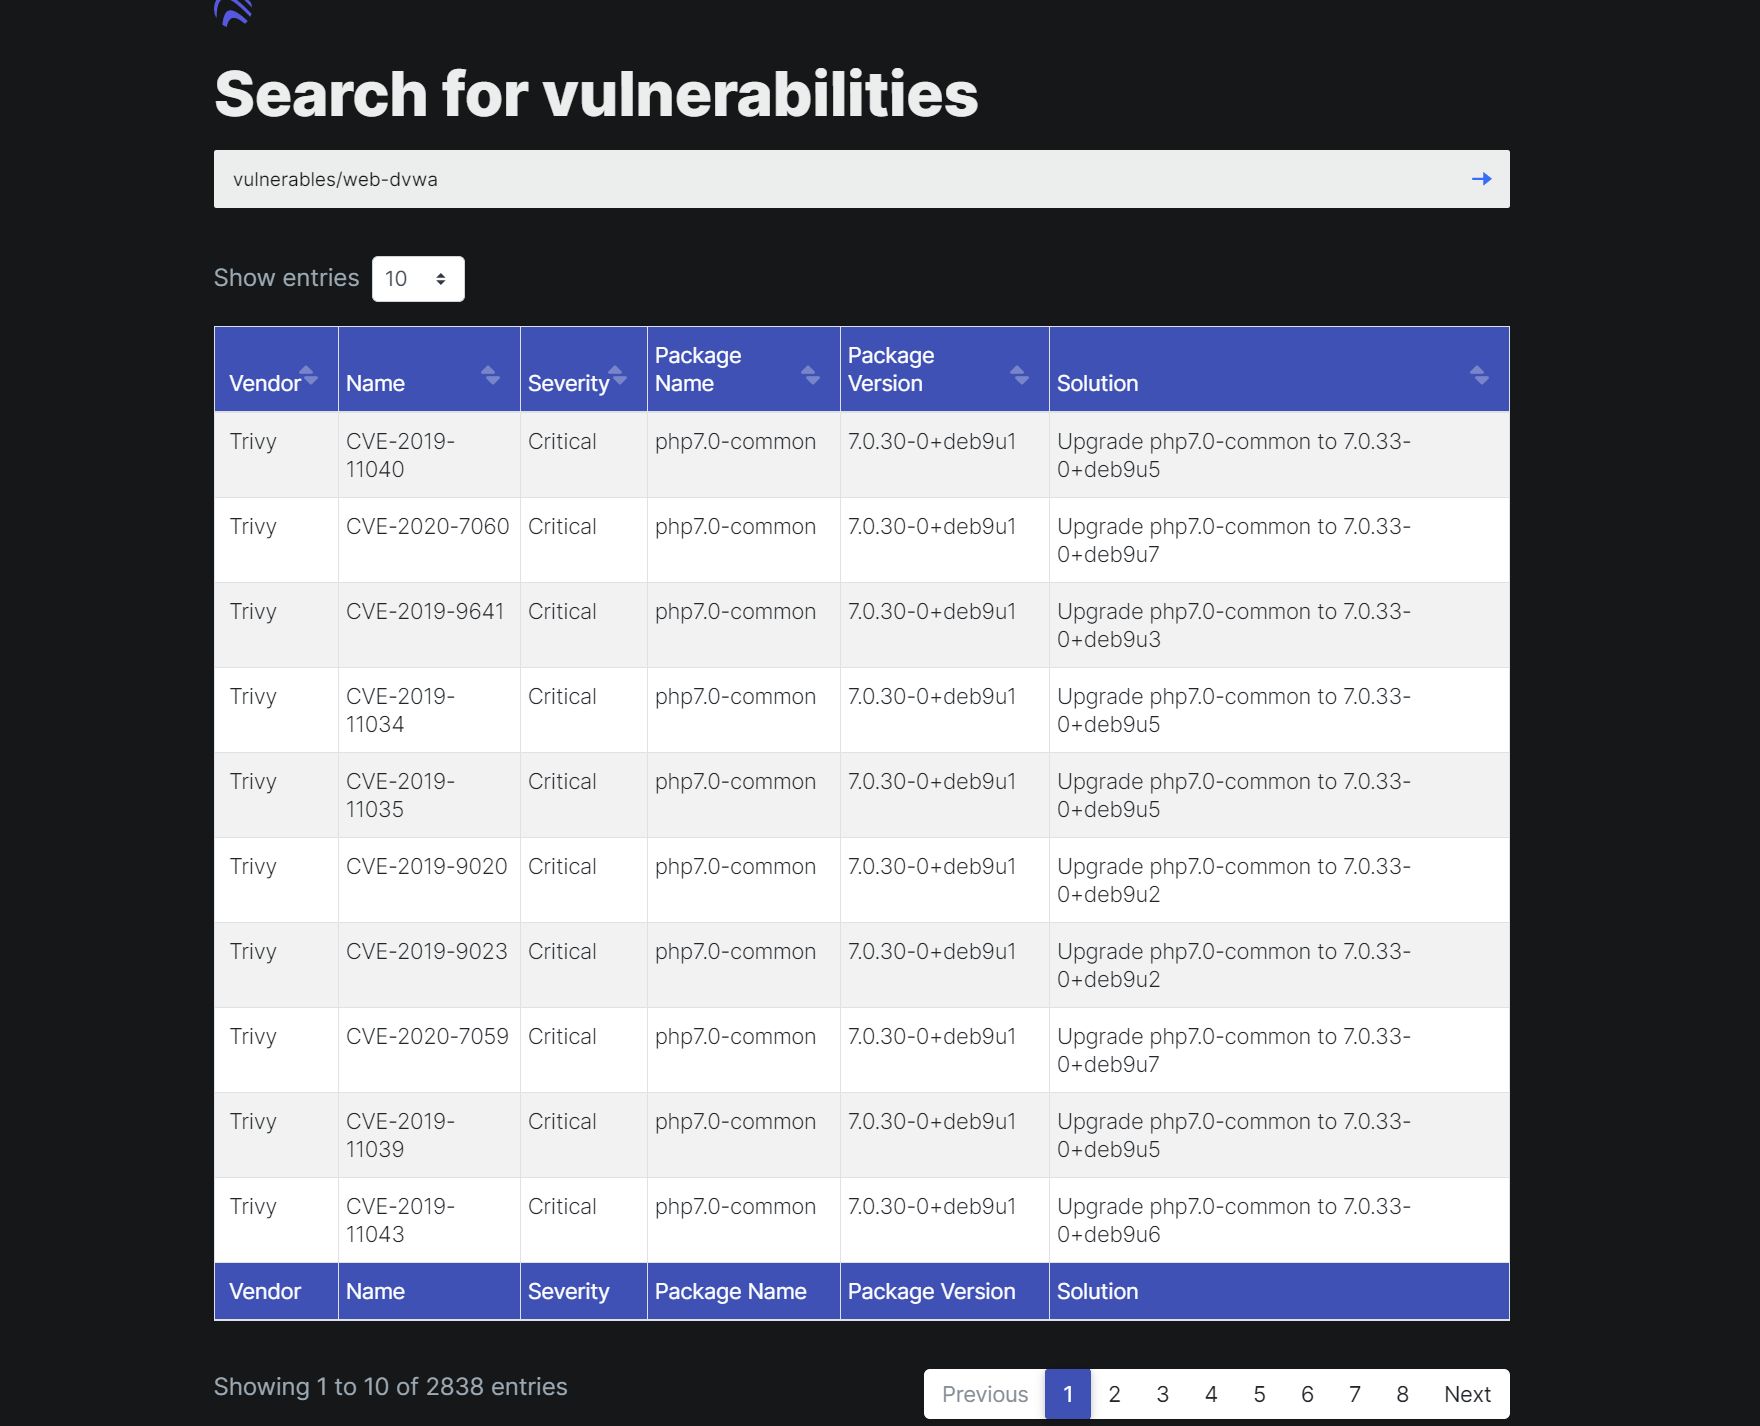Open the Show entries dropdown
The width and height of the screenshot is (1760, 1426).
[418, 279]
